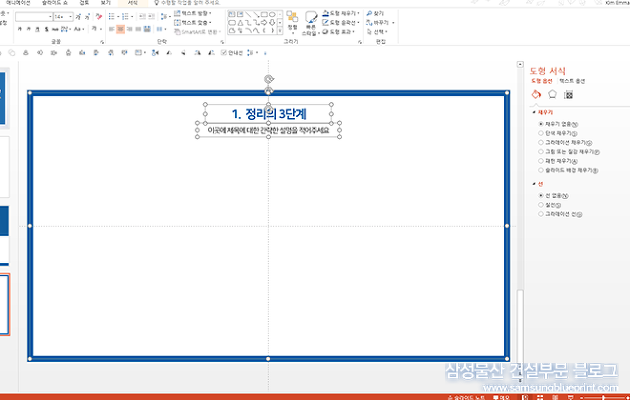Switch to reading view in status bar
Image resolution: width=630 pixels, height=400 pixels.
(x=555, y=397)
